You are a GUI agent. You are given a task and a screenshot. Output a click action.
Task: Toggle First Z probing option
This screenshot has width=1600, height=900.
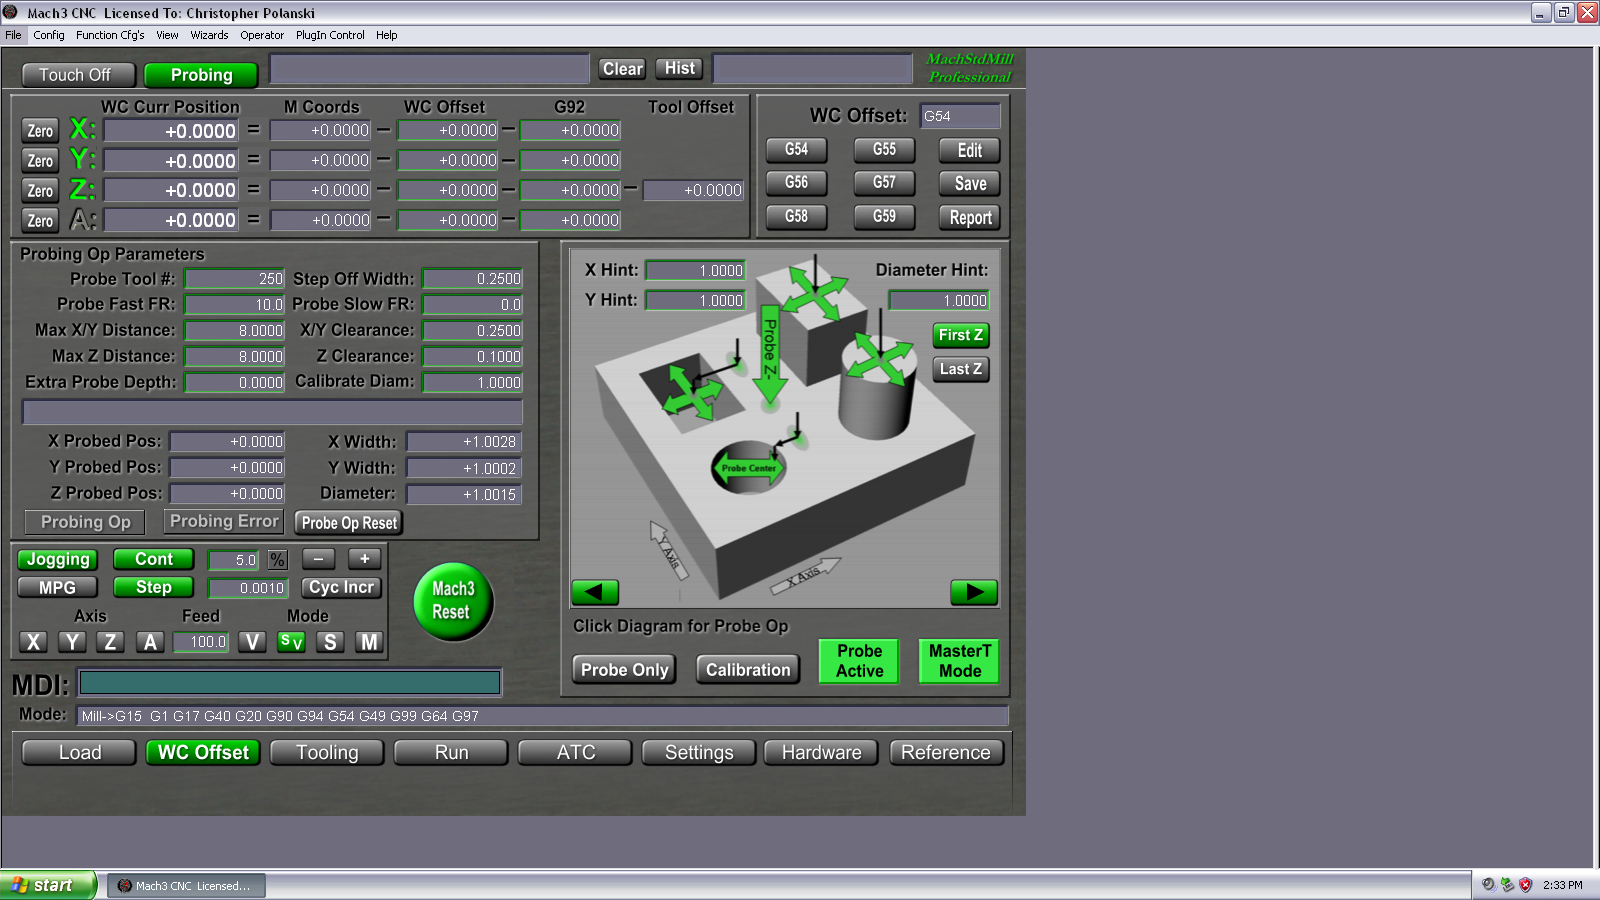[x=961, y=335]
